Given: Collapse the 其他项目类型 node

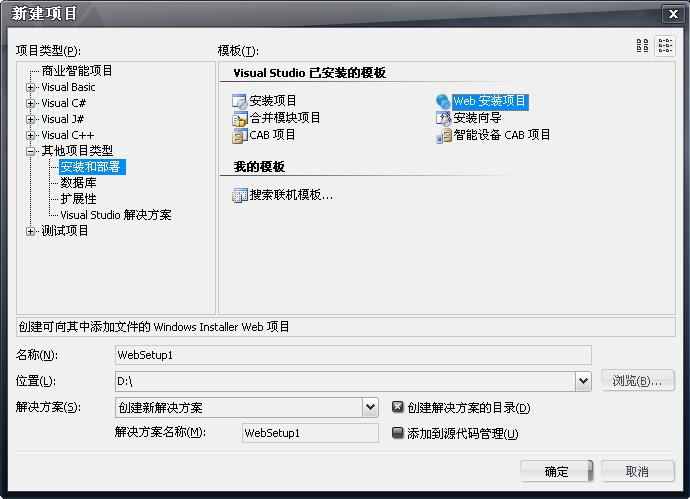Looking at the screenshot, I should (30, 151).
